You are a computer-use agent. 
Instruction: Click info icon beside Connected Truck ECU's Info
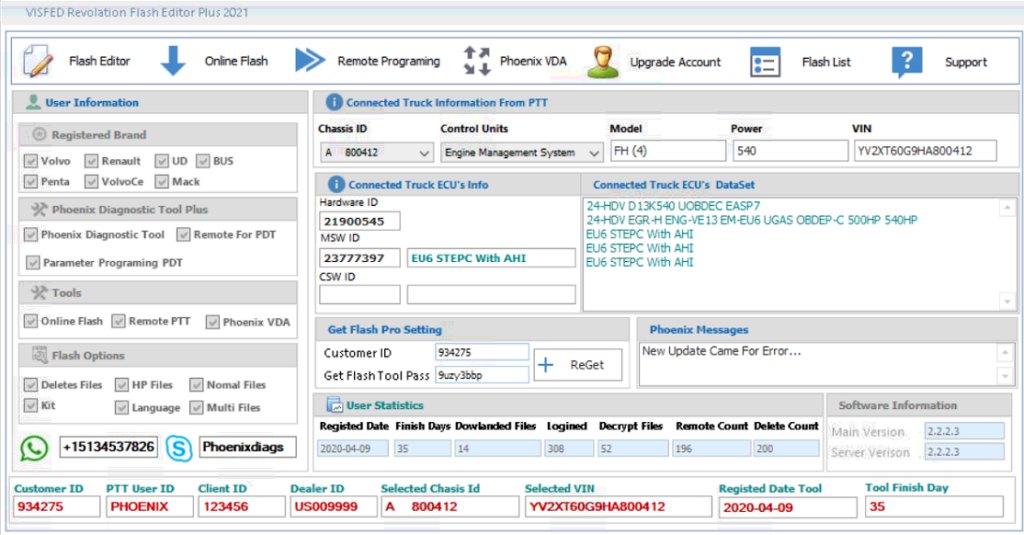[x=336, y=184]
